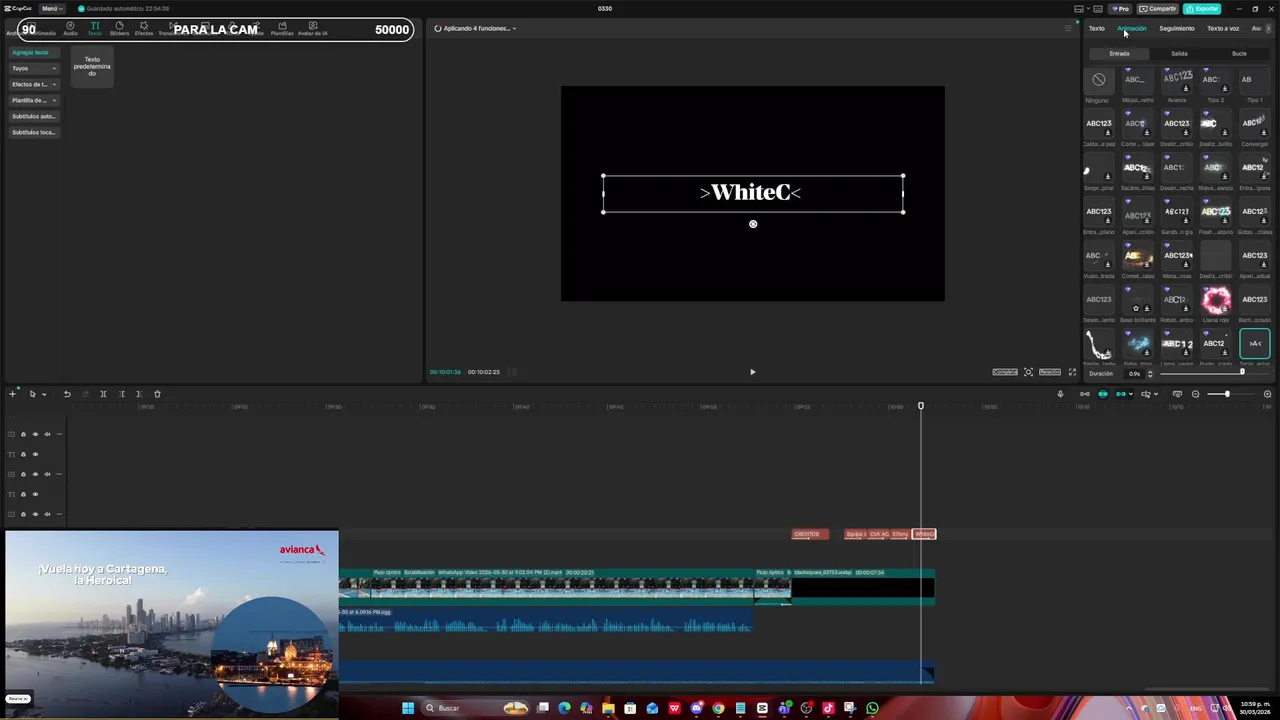This screenshot has width=1280, height=720.
Task: Delete left of playhead trim tool
Action: [121, 394]
